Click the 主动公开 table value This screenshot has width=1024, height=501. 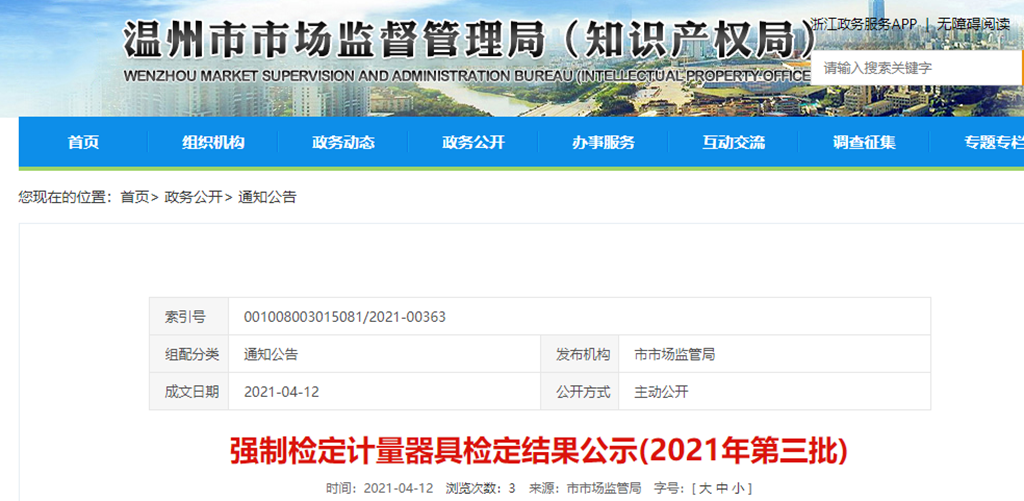(x=661, y=392)
